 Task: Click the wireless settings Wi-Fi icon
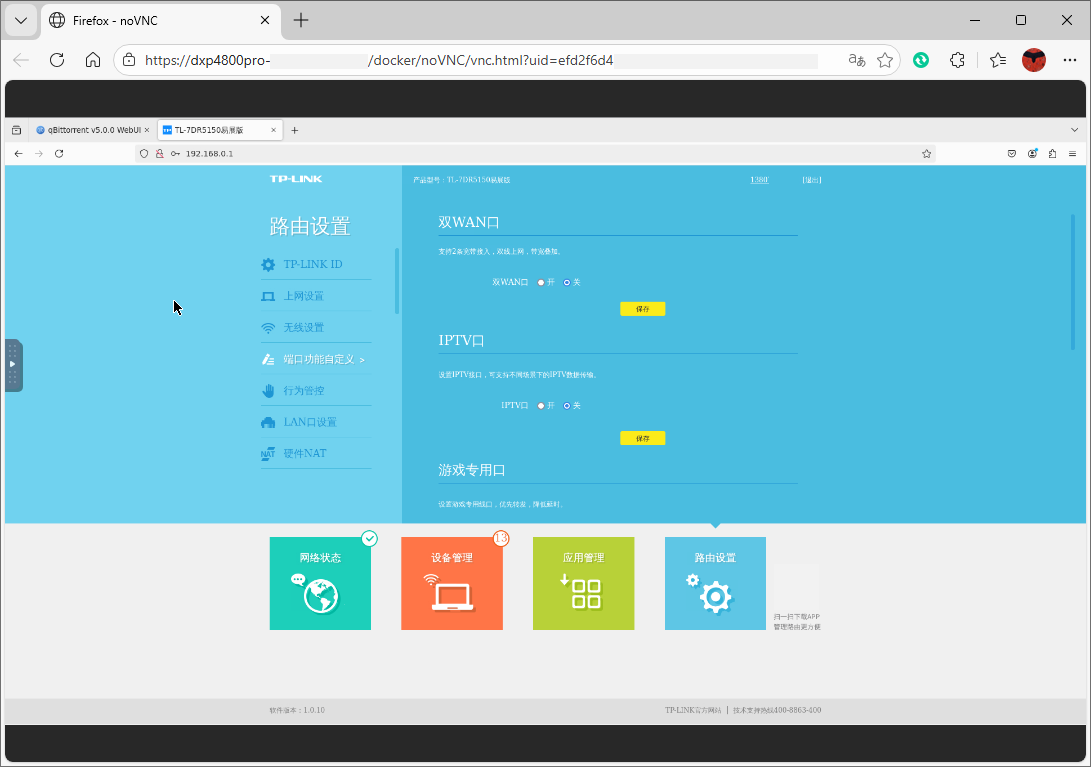(x=268, y=328)
